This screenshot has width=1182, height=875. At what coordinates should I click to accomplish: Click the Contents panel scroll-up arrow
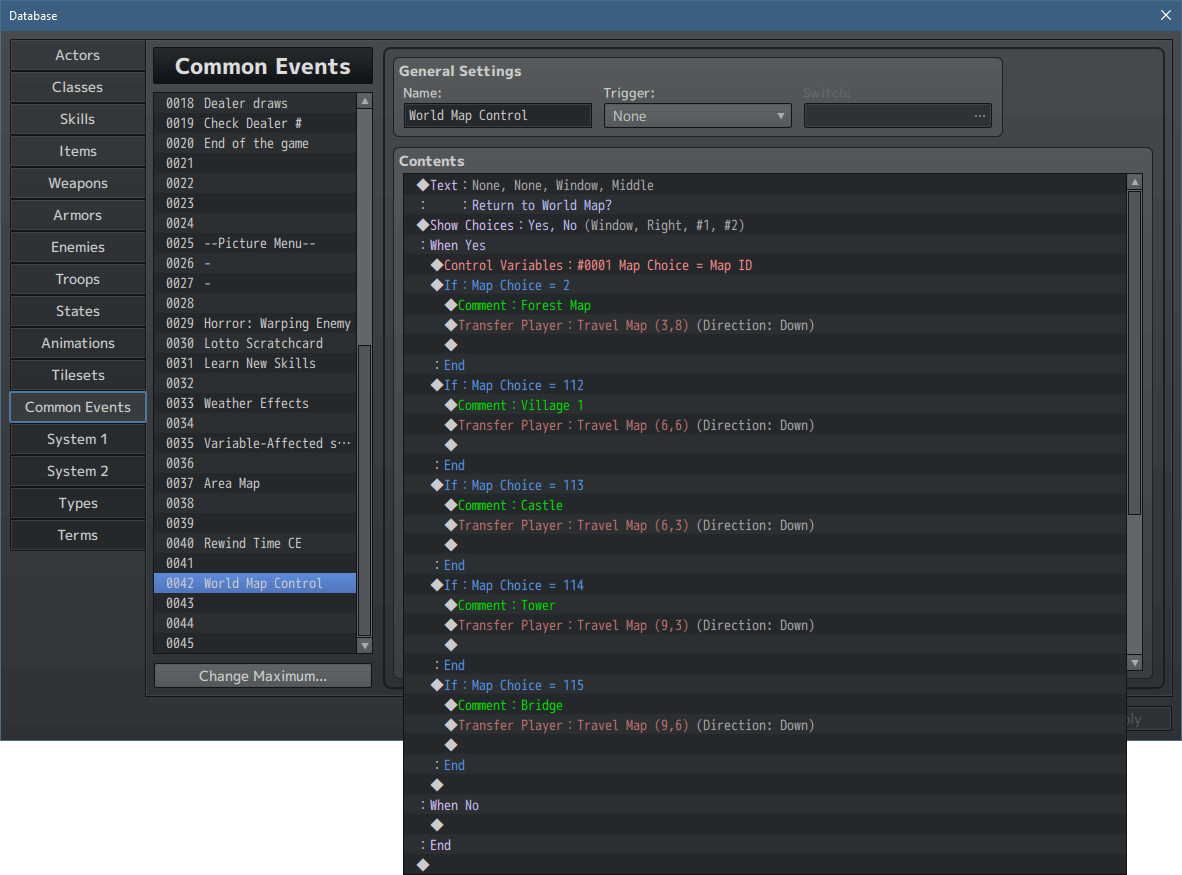(1134, 182)
